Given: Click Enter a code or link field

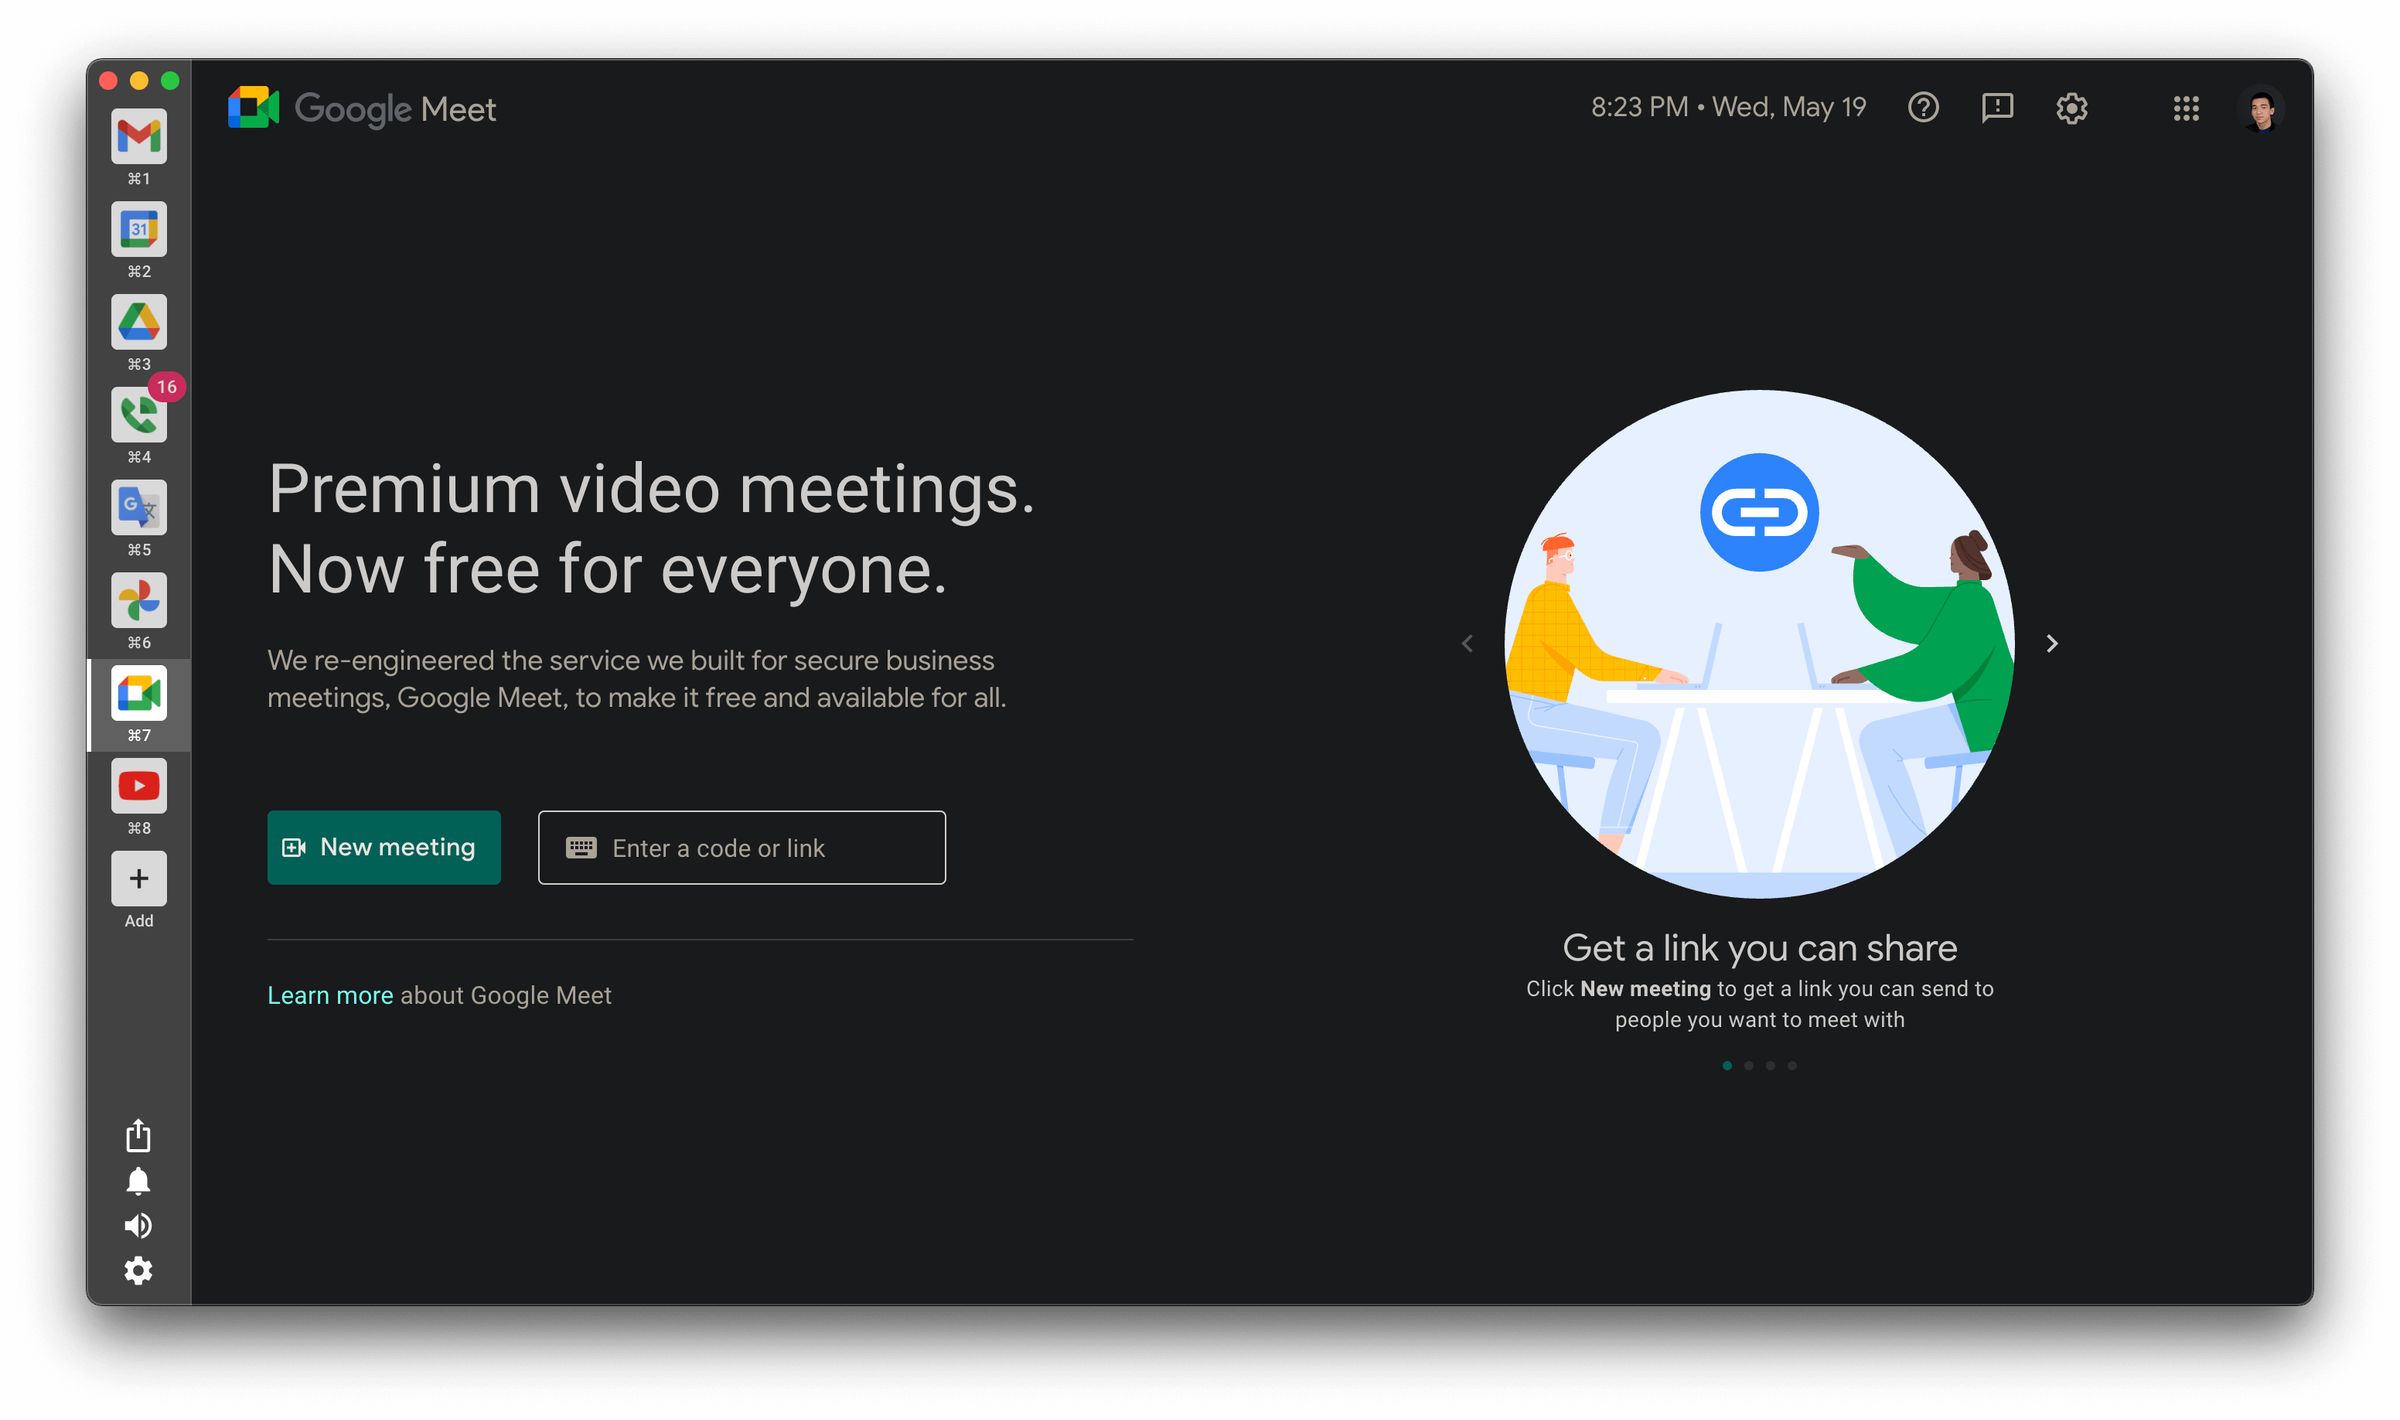Looking at the screenshot, I should (x=740, y=847).
